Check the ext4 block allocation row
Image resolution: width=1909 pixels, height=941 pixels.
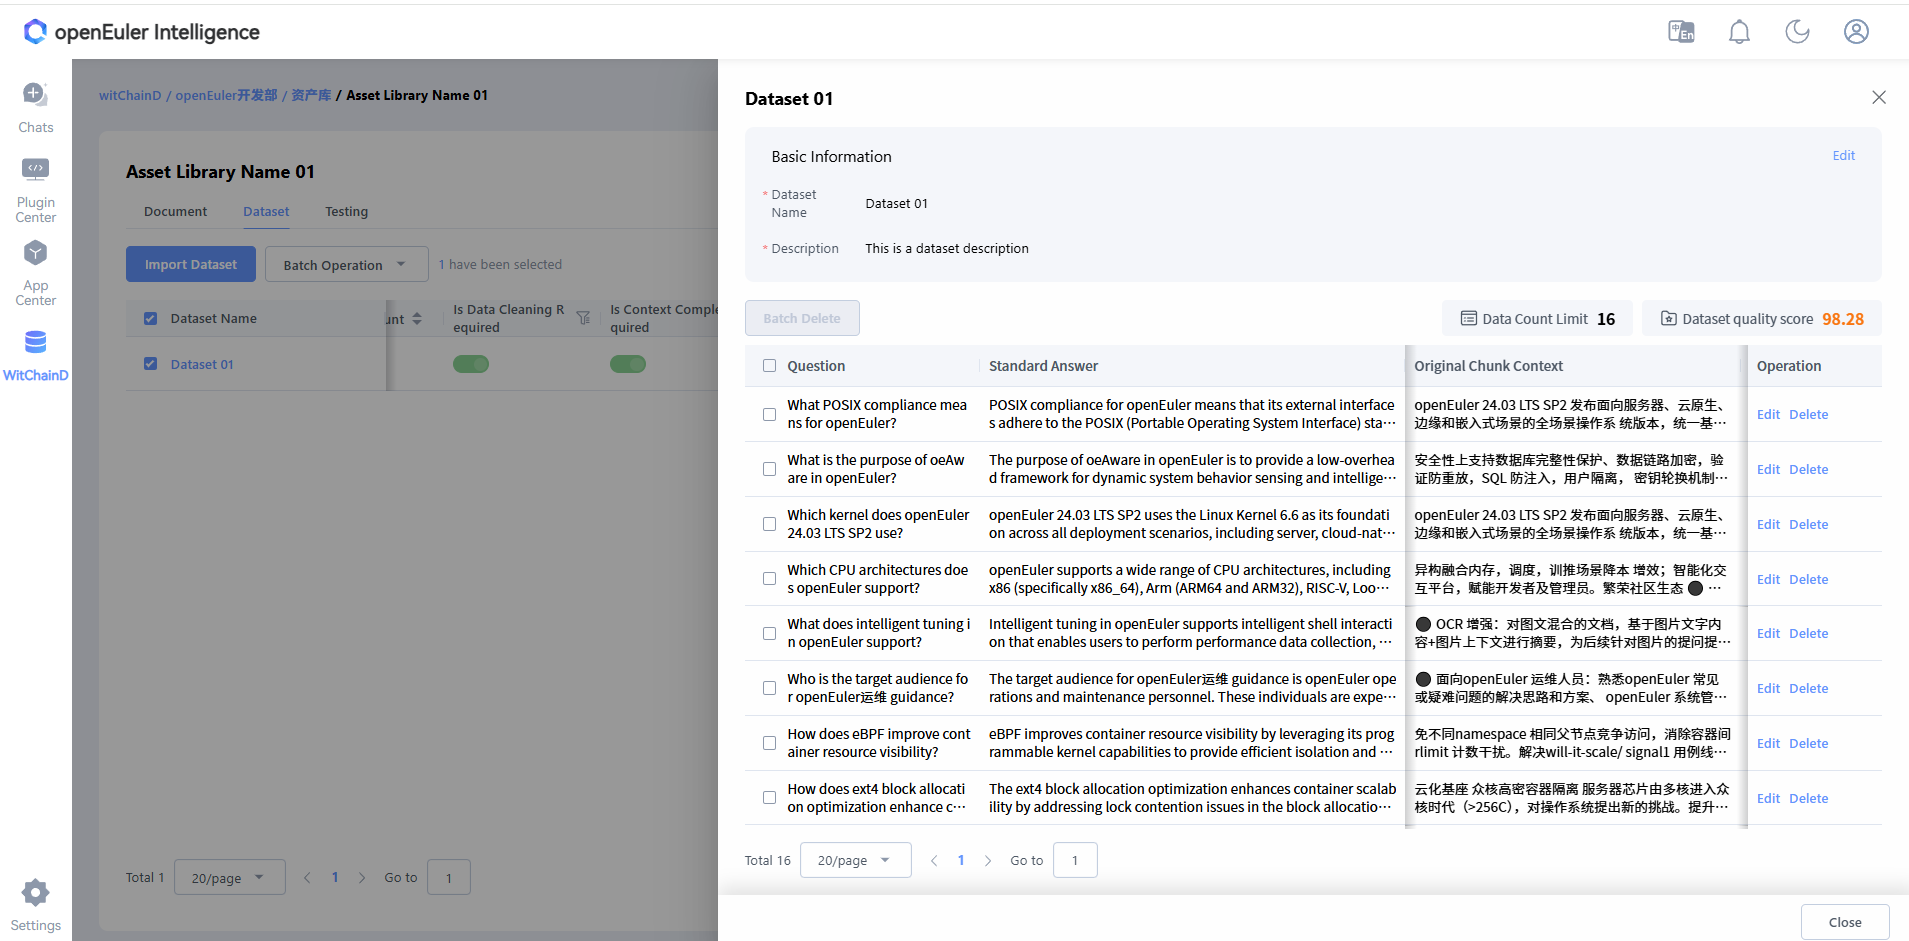pos(769,798)
